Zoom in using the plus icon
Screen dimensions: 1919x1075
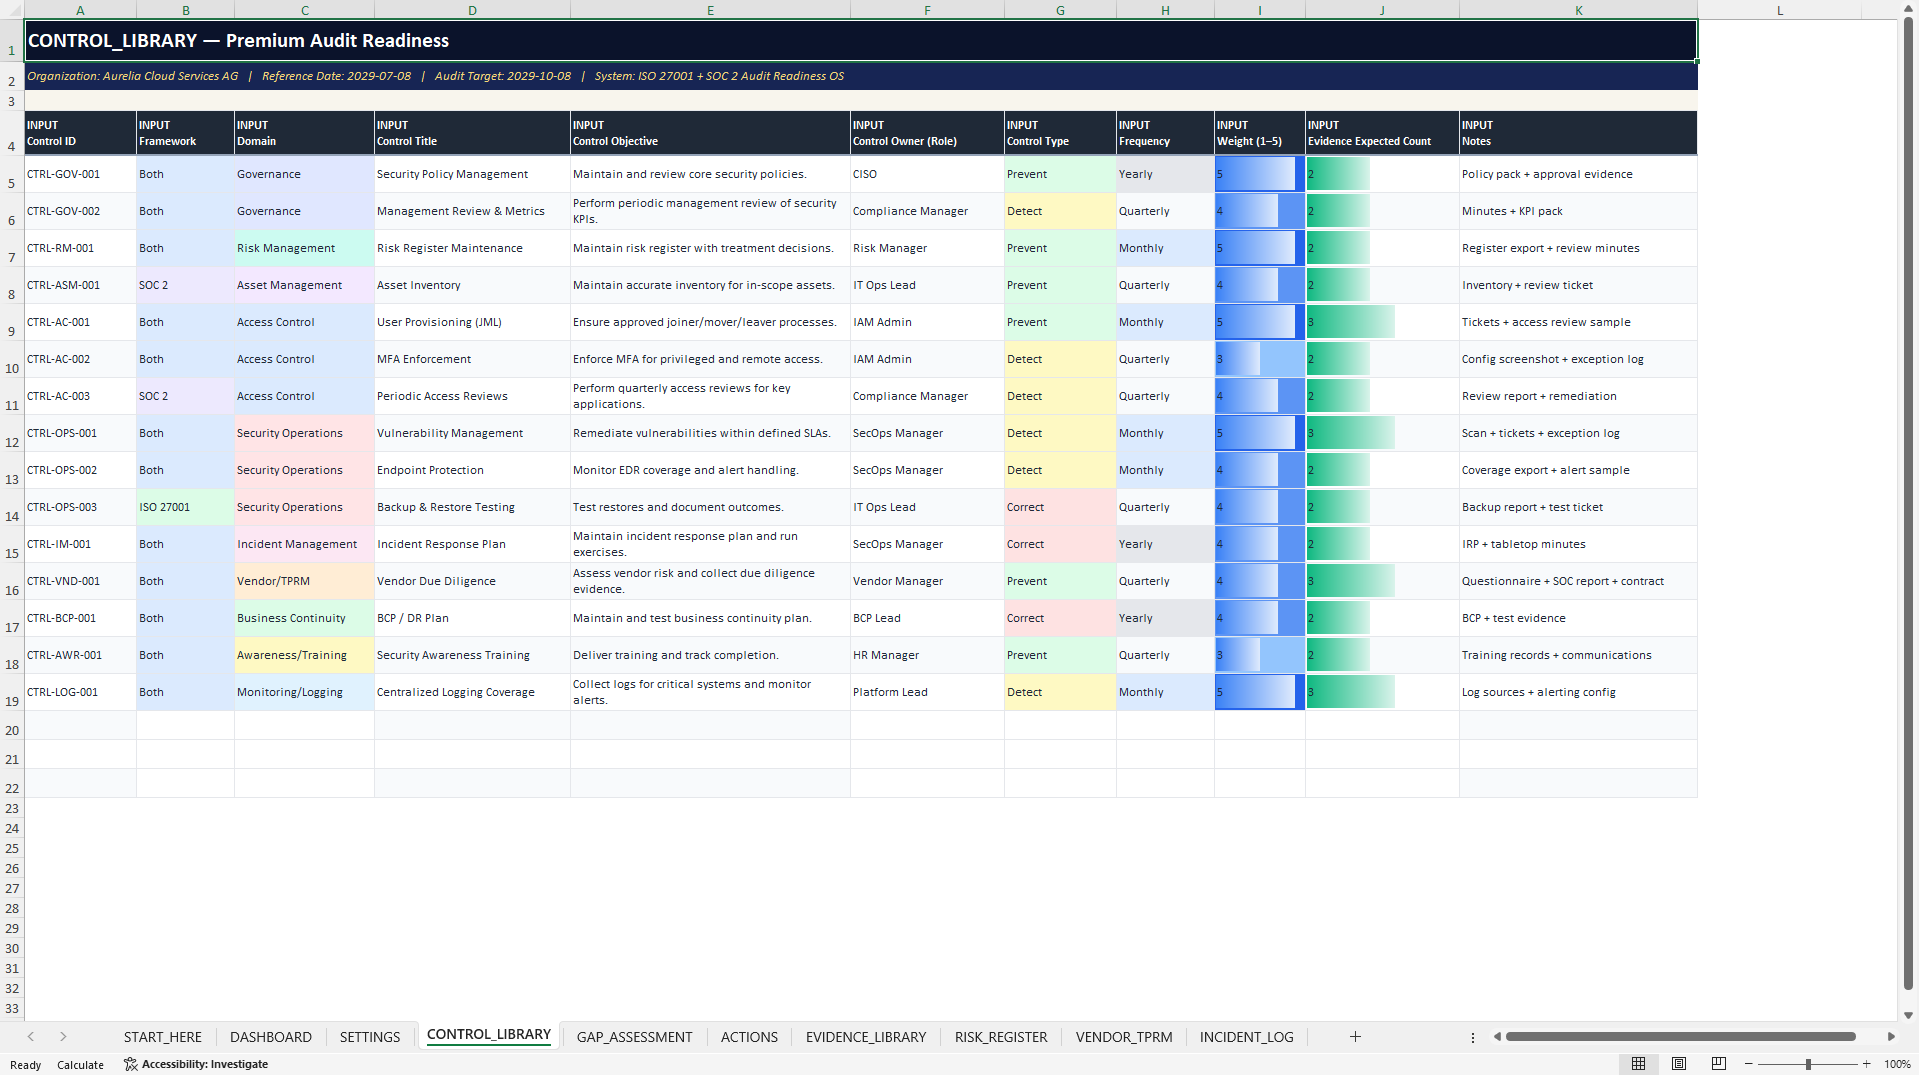1866,1064
